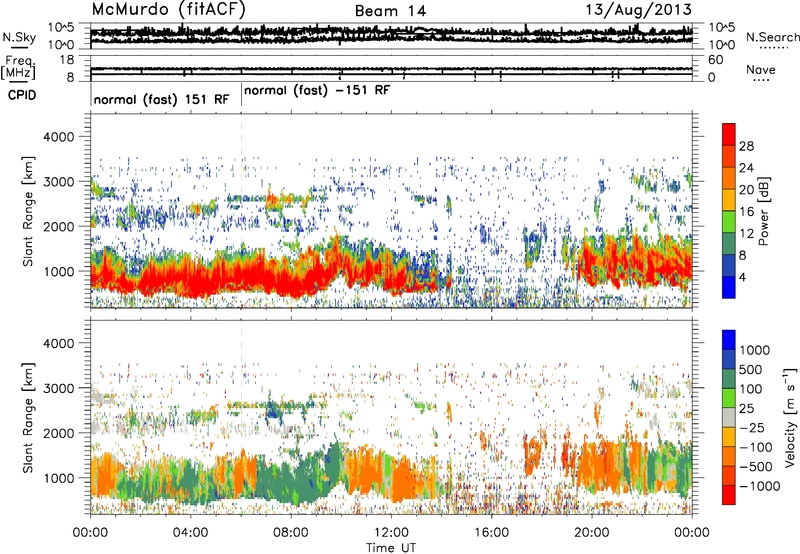Click the bright blue bottom segment of the Power color bar
The width and height of the screenshot is (800, 554).
pyautogui.click(x=729, y=287)
